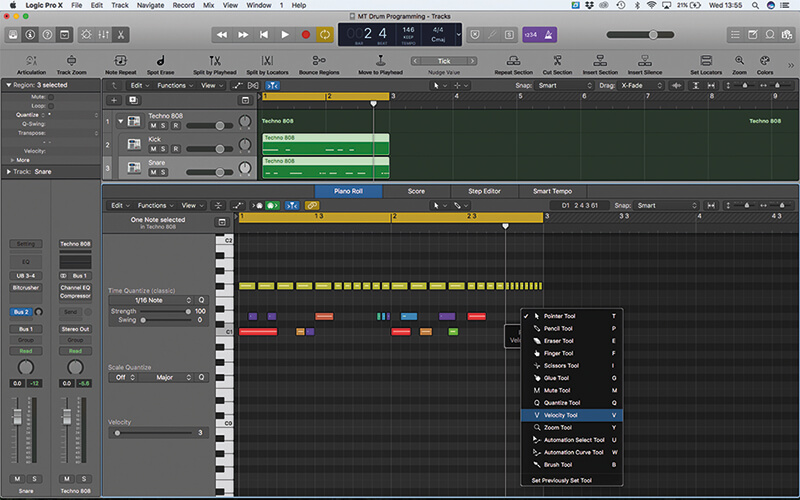Click Channel EQ plug-in slot

75,288
